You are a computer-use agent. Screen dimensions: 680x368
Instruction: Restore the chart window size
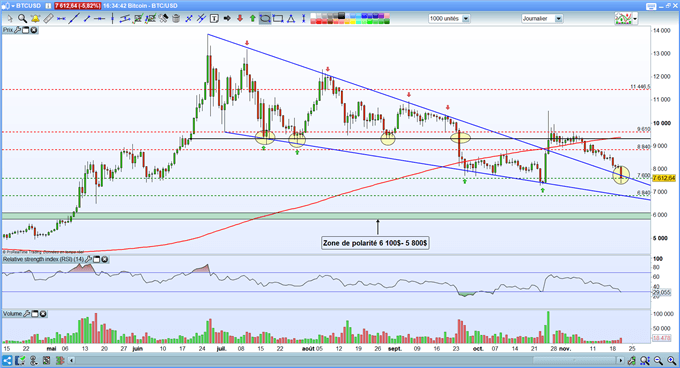pyautogui.click(x=668, y=6)
